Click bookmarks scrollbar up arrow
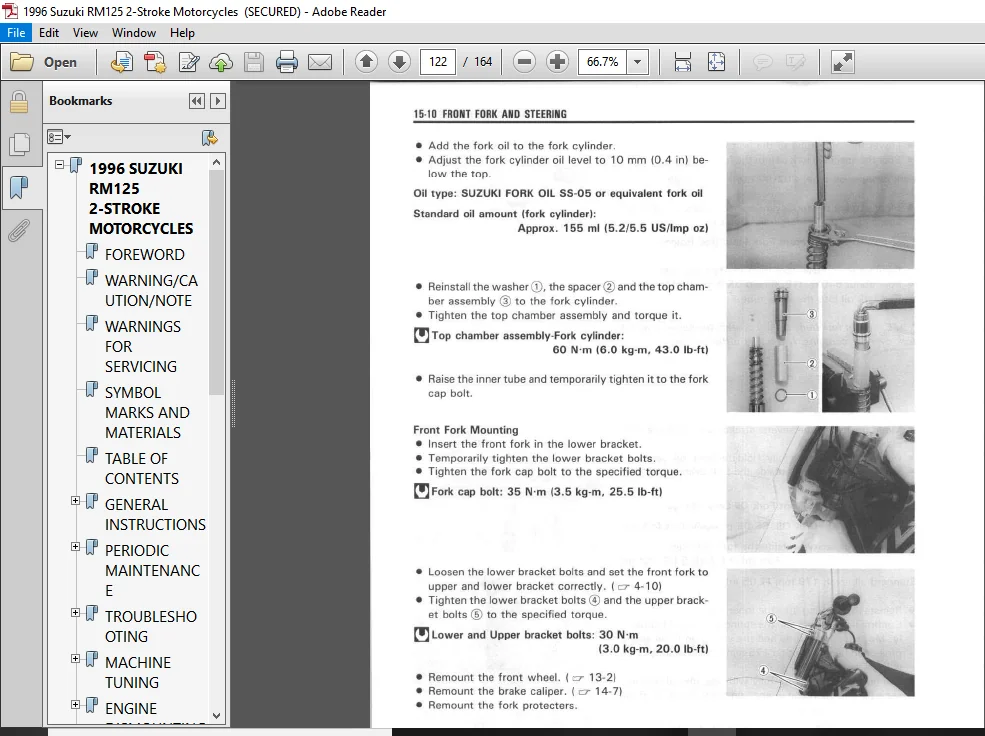This screenshot has width=985, height=736. pyautogui.click(x=216, y=162)
